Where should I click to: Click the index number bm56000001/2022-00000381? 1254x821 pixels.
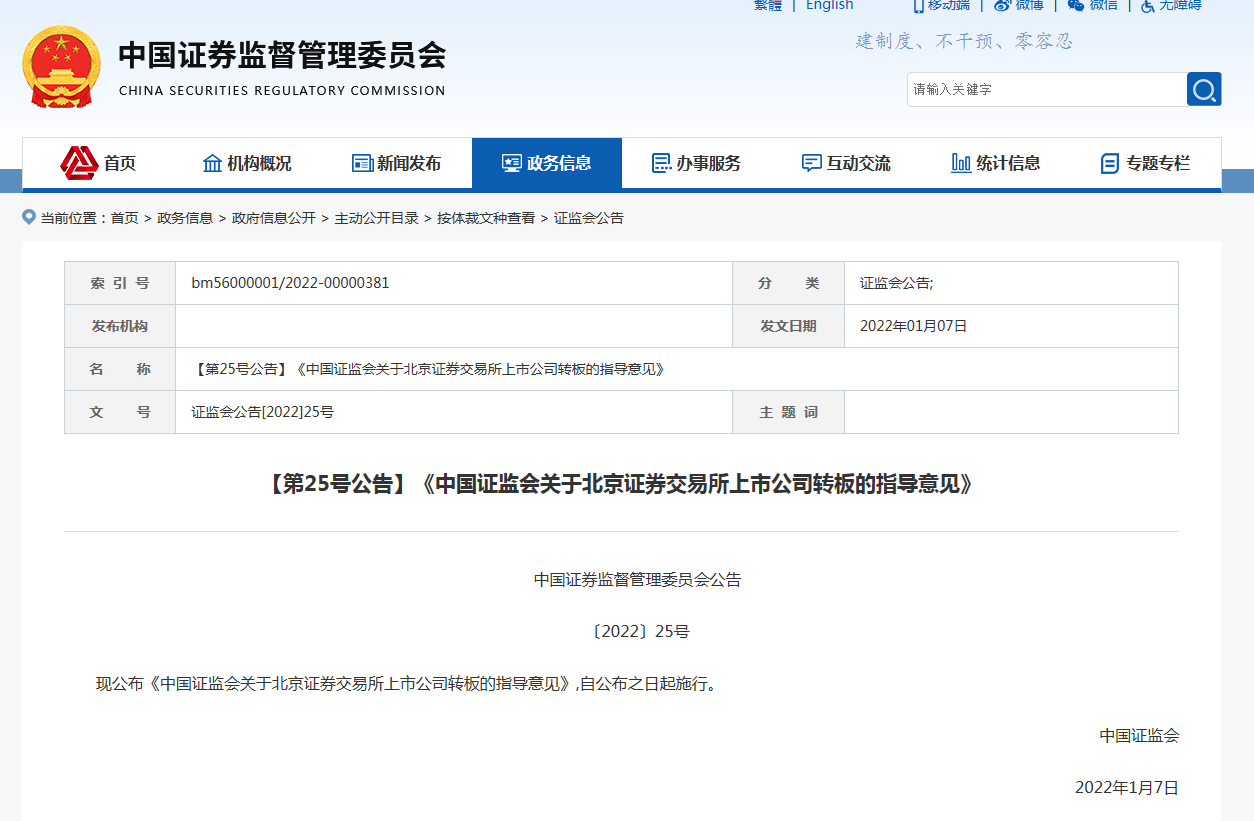click(291, 283)
